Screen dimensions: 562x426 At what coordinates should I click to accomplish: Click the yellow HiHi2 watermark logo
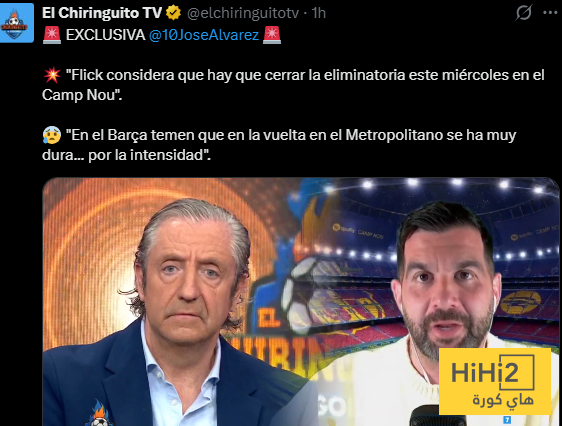coord(495,381)
